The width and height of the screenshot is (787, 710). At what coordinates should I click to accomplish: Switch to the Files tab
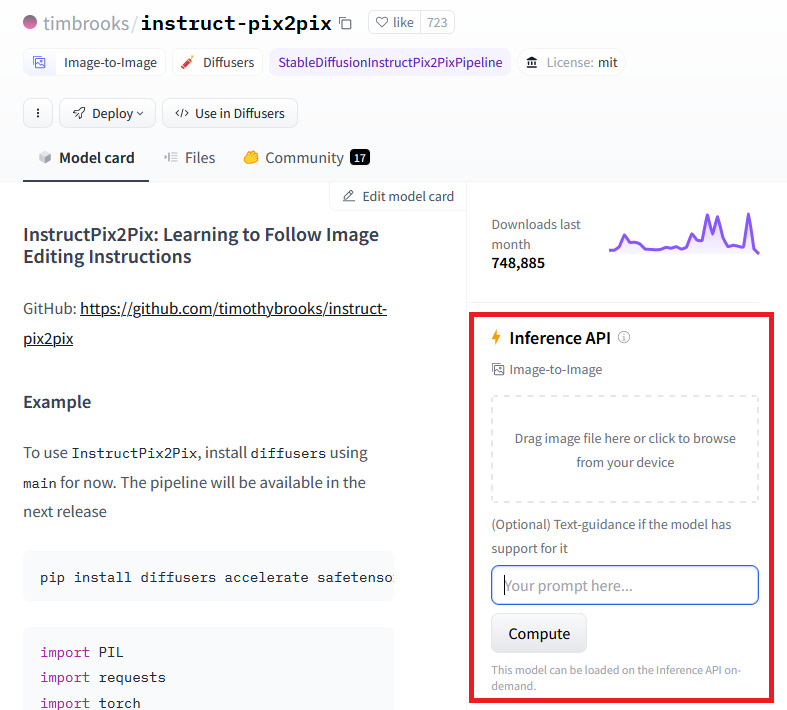tap(189, 158)
